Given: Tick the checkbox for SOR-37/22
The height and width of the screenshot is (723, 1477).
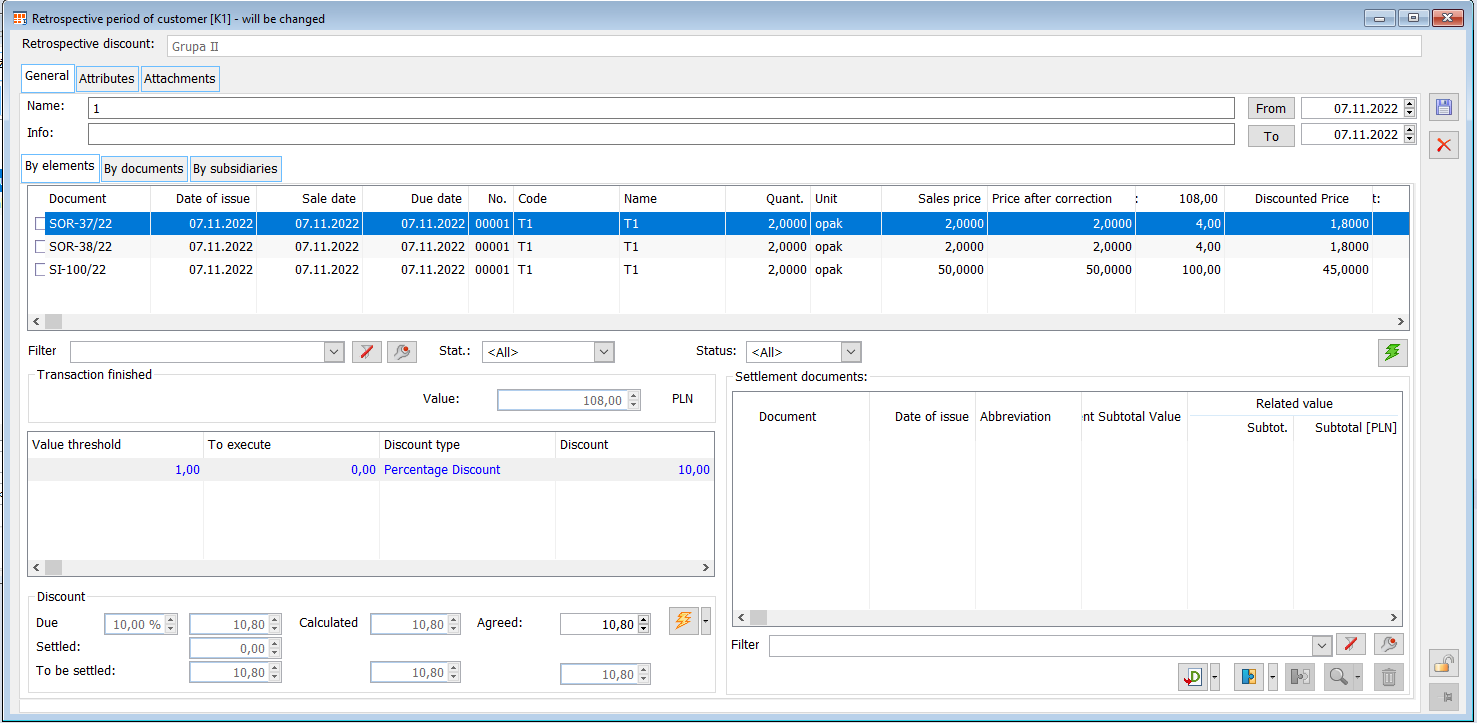Looking at the screenshot, I should click(x=41, y=224).
